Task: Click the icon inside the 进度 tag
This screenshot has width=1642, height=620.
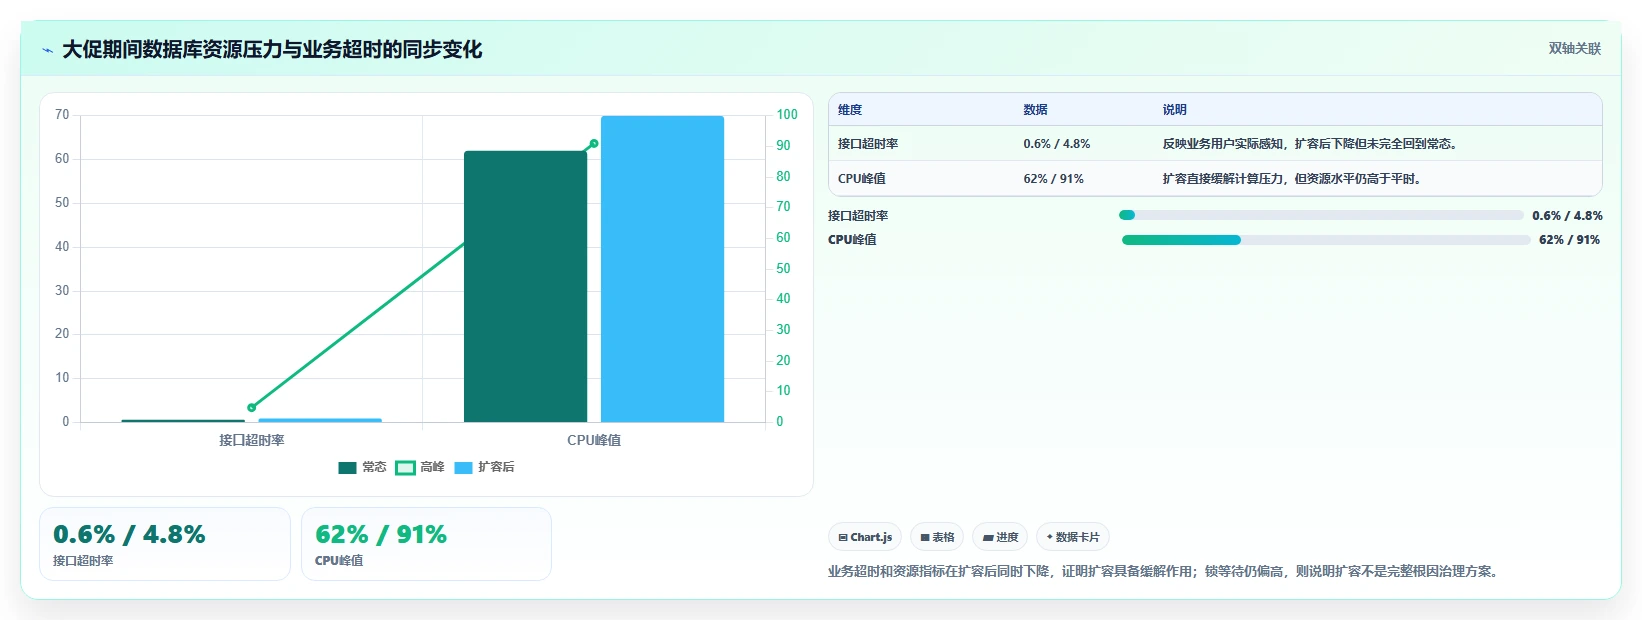Action: coord(988,538)
